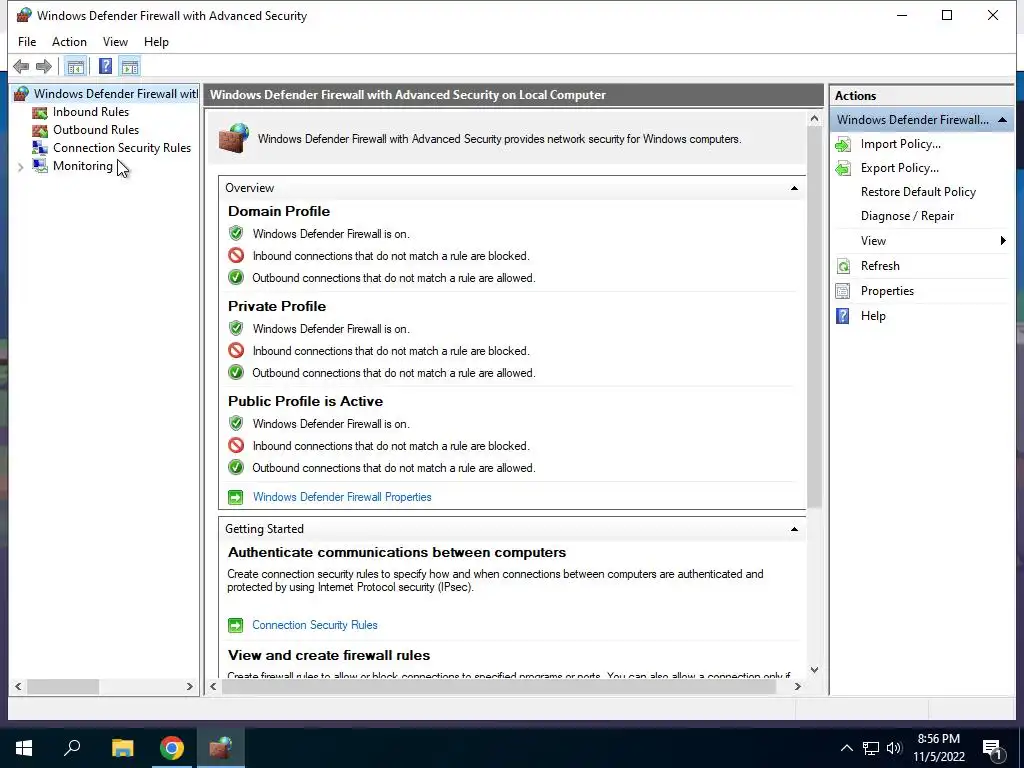Open the notification center icon
The height and width of the screenshot is (768, 1024).
tap(993, 750)
